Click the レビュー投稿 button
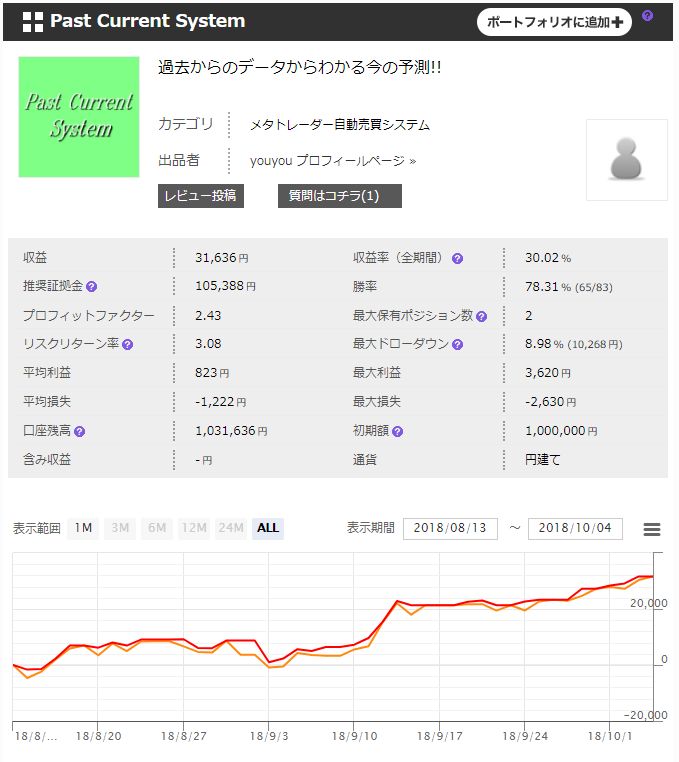This screenshot has height=762, width=679. click(x=201, y=195)
